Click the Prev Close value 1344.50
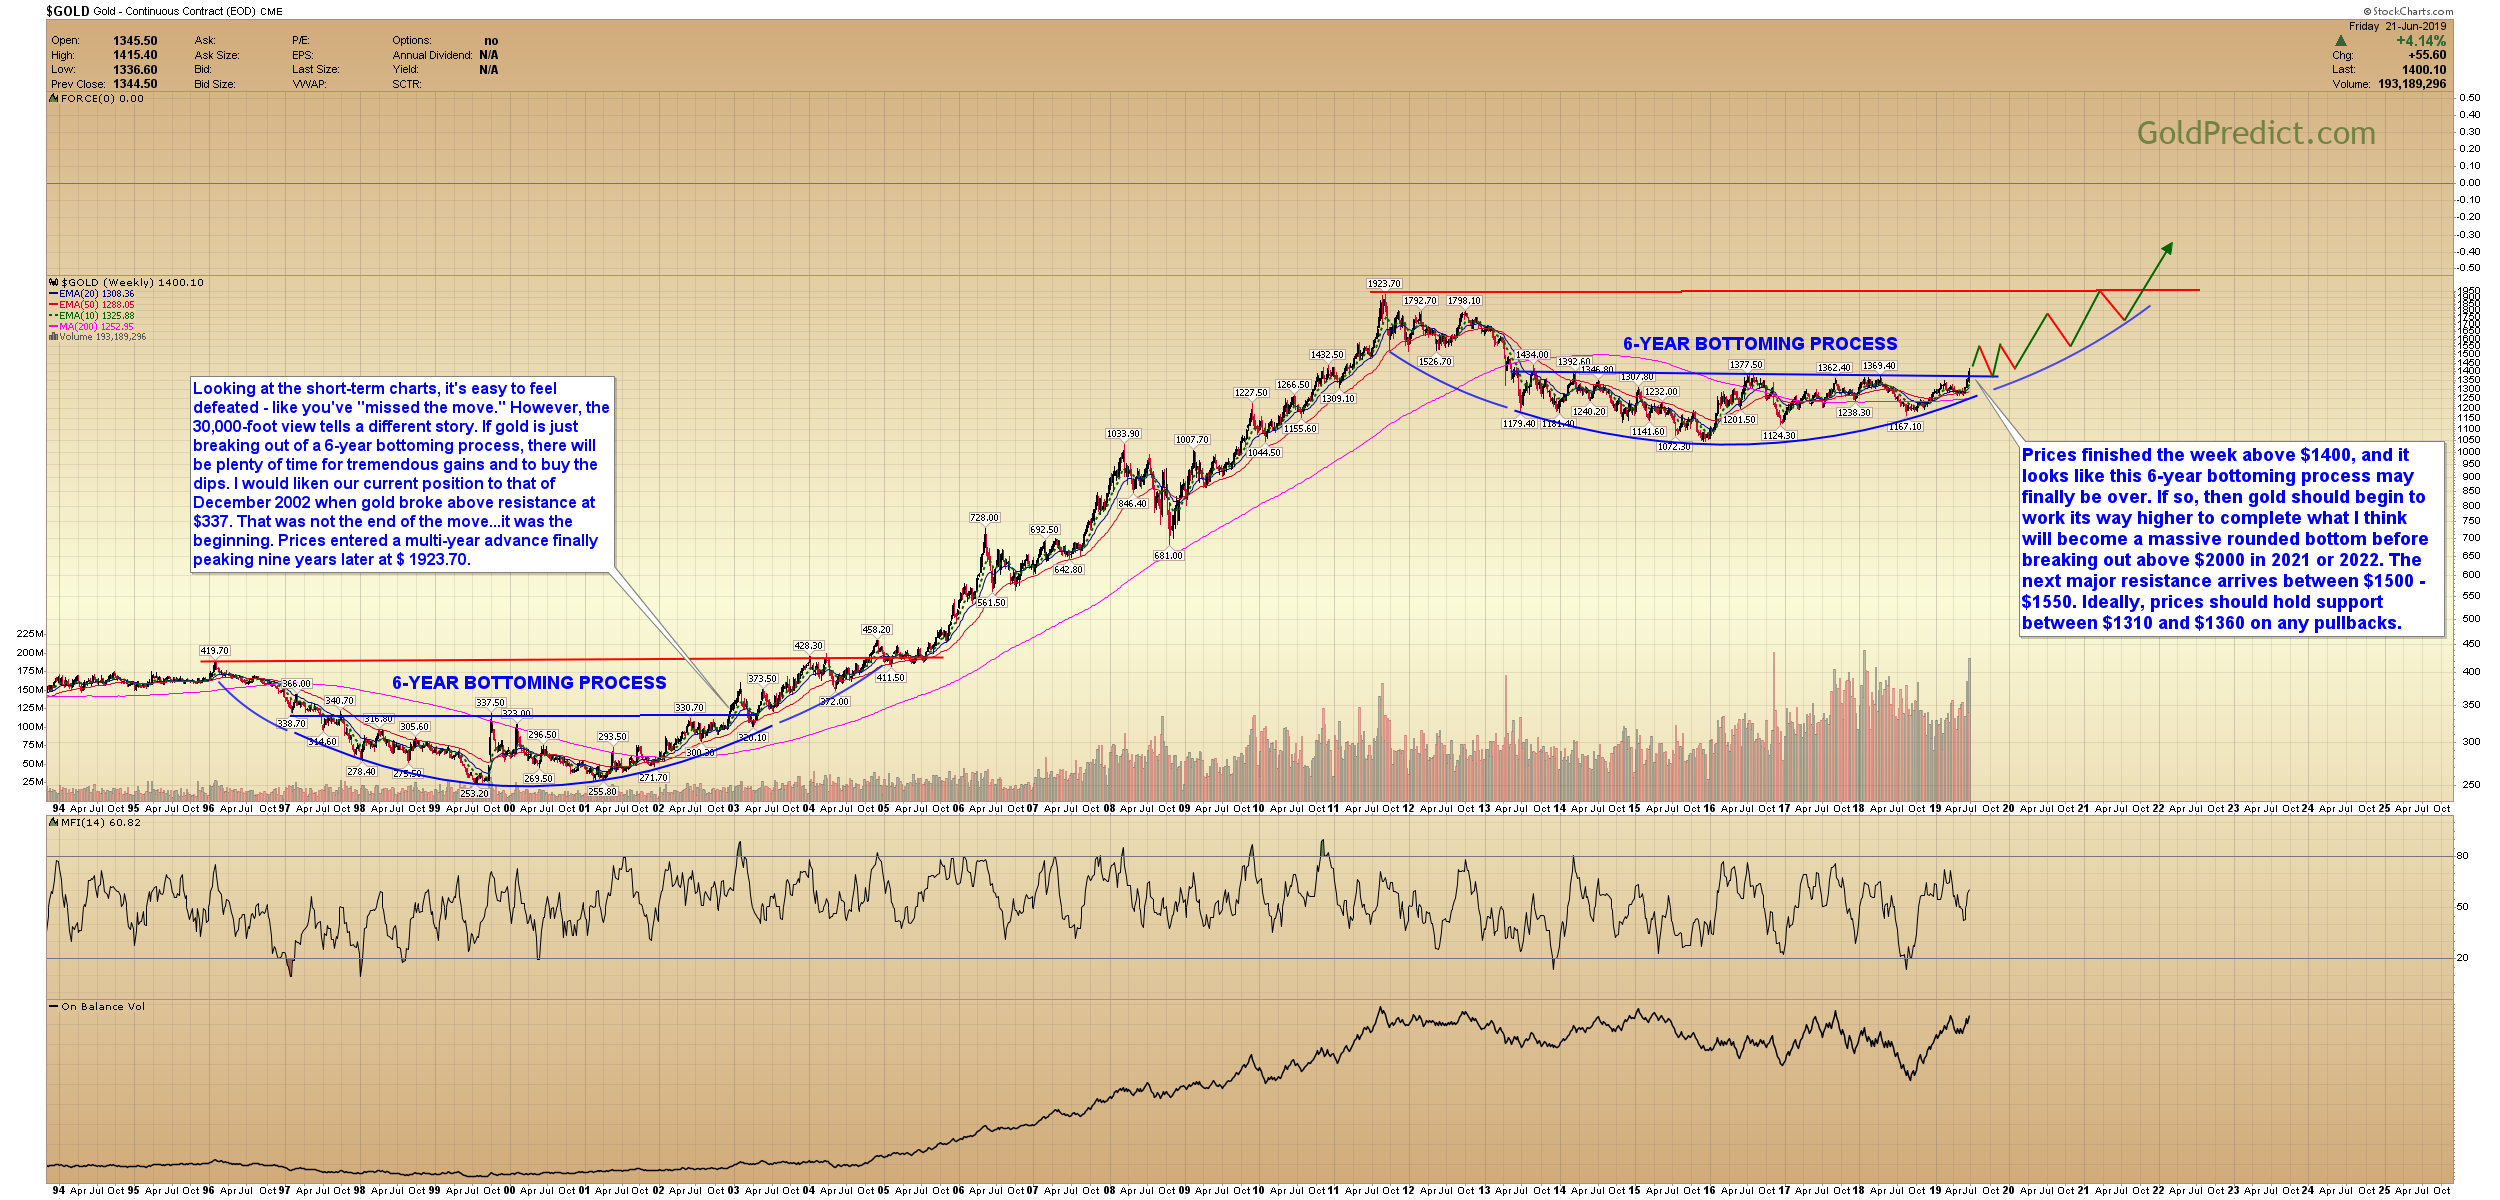The width and height of the screenshot is (2500, 1200). [135, 84]
